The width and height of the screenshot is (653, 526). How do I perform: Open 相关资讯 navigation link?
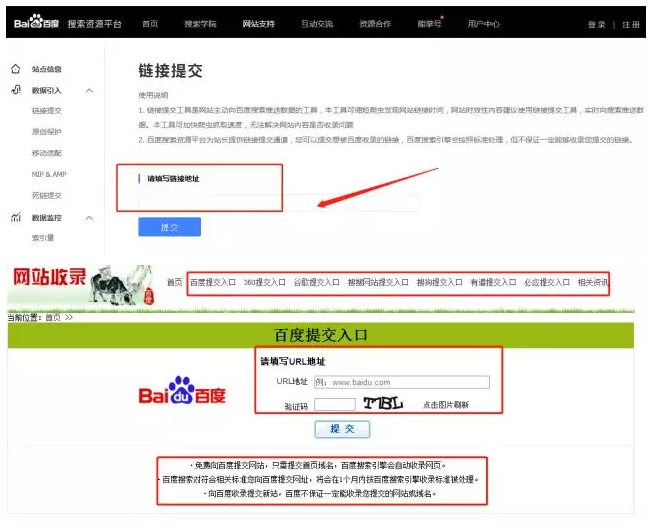pos(593,282)
